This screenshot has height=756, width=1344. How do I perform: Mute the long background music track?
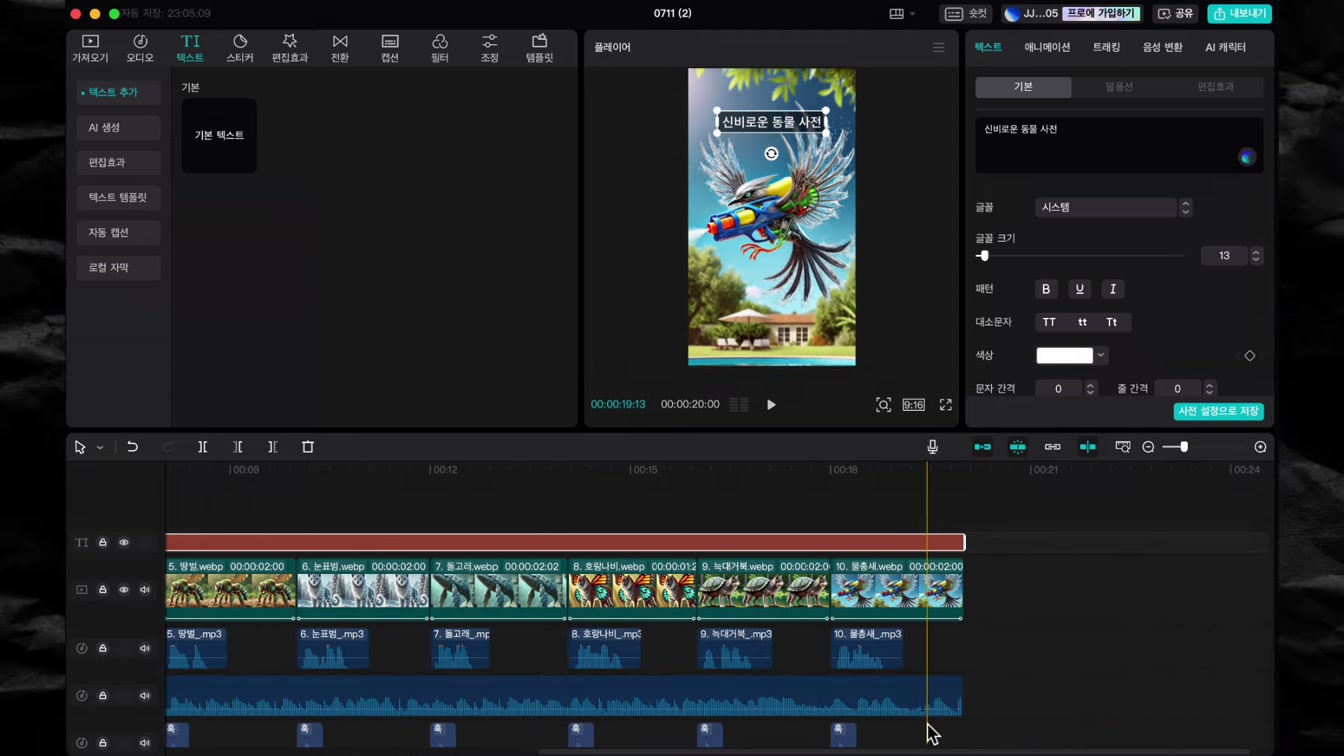point(145,696)
